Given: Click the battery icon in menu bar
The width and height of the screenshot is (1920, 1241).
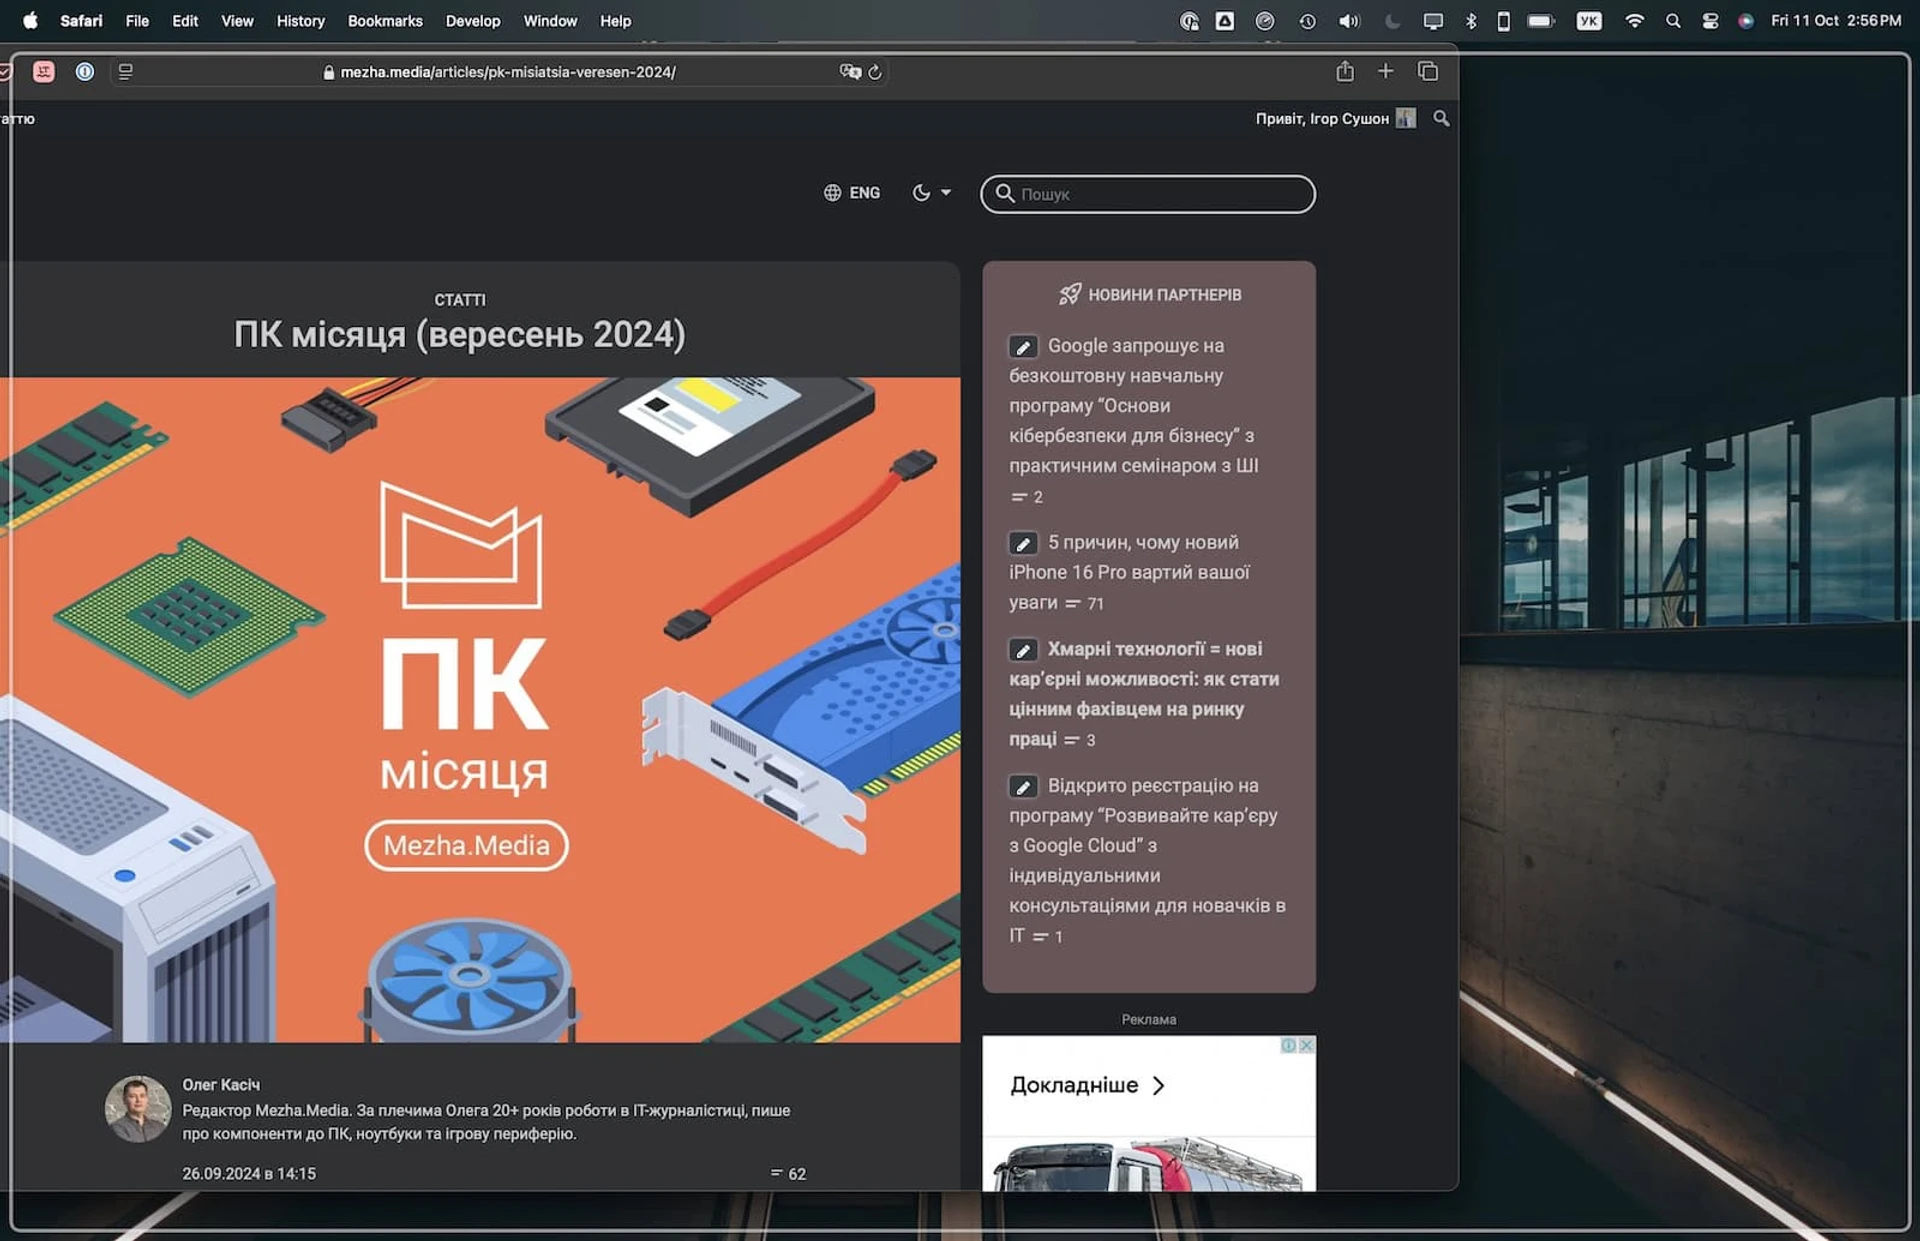Looking at the screenshot, I should point(1541,20).
